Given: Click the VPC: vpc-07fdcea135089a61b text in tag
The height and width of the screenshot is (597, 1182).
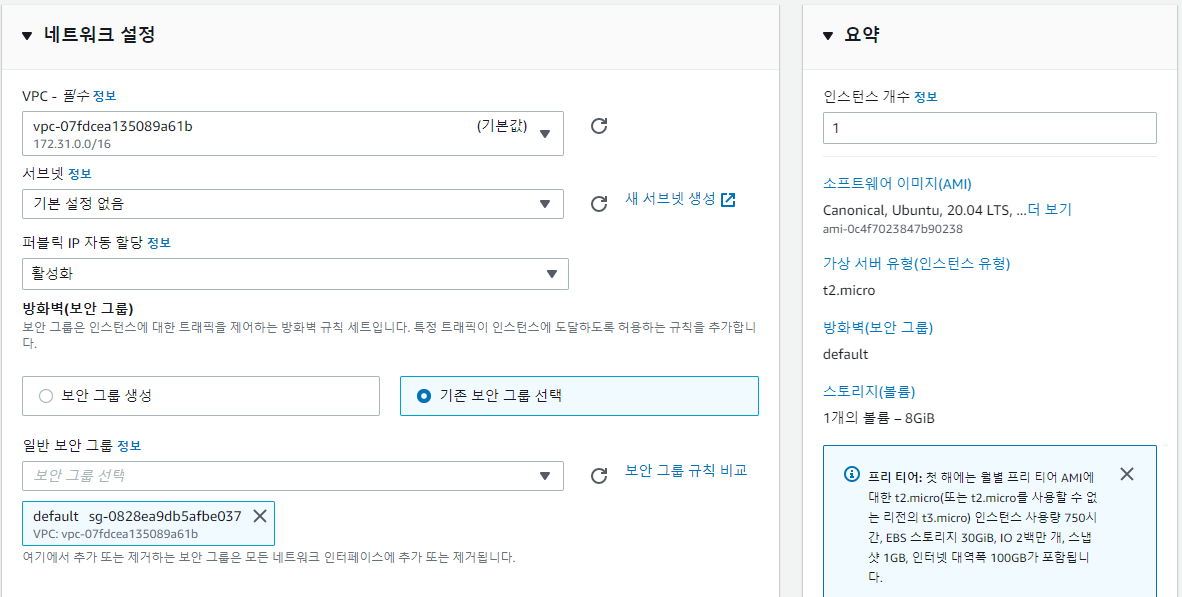Looking at the screenshot, I should 115,534.
